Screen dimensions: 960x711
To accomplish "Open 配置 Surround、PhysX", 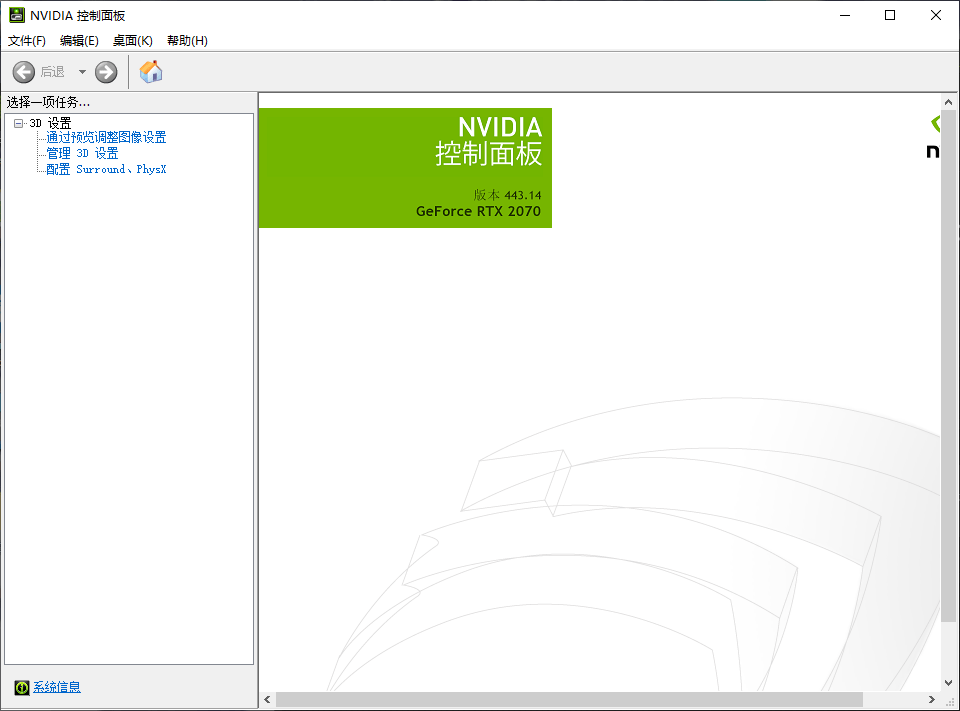I will pyautogui.click(x=106, y=169).
